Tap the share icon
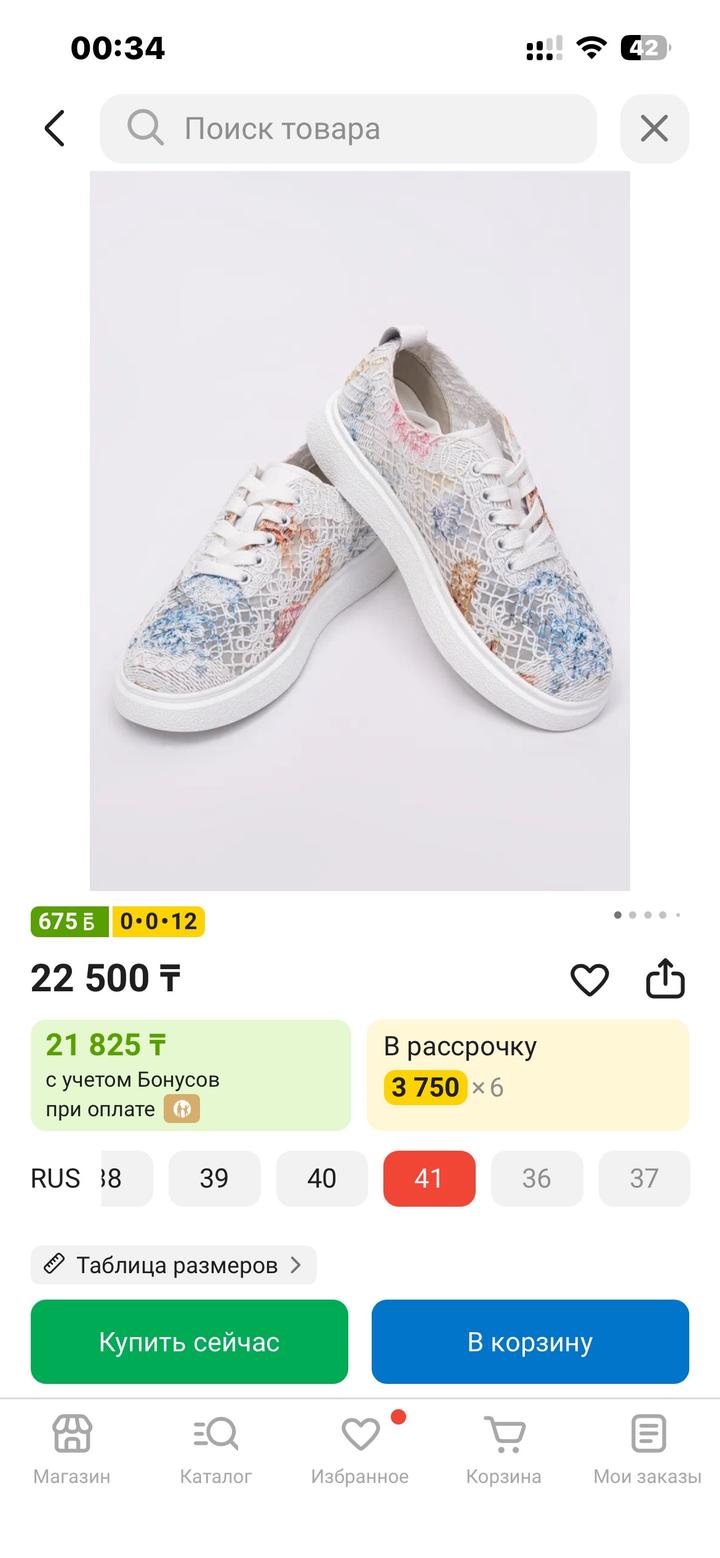Screen dimensions: 720x1558 tap(665, 979)
